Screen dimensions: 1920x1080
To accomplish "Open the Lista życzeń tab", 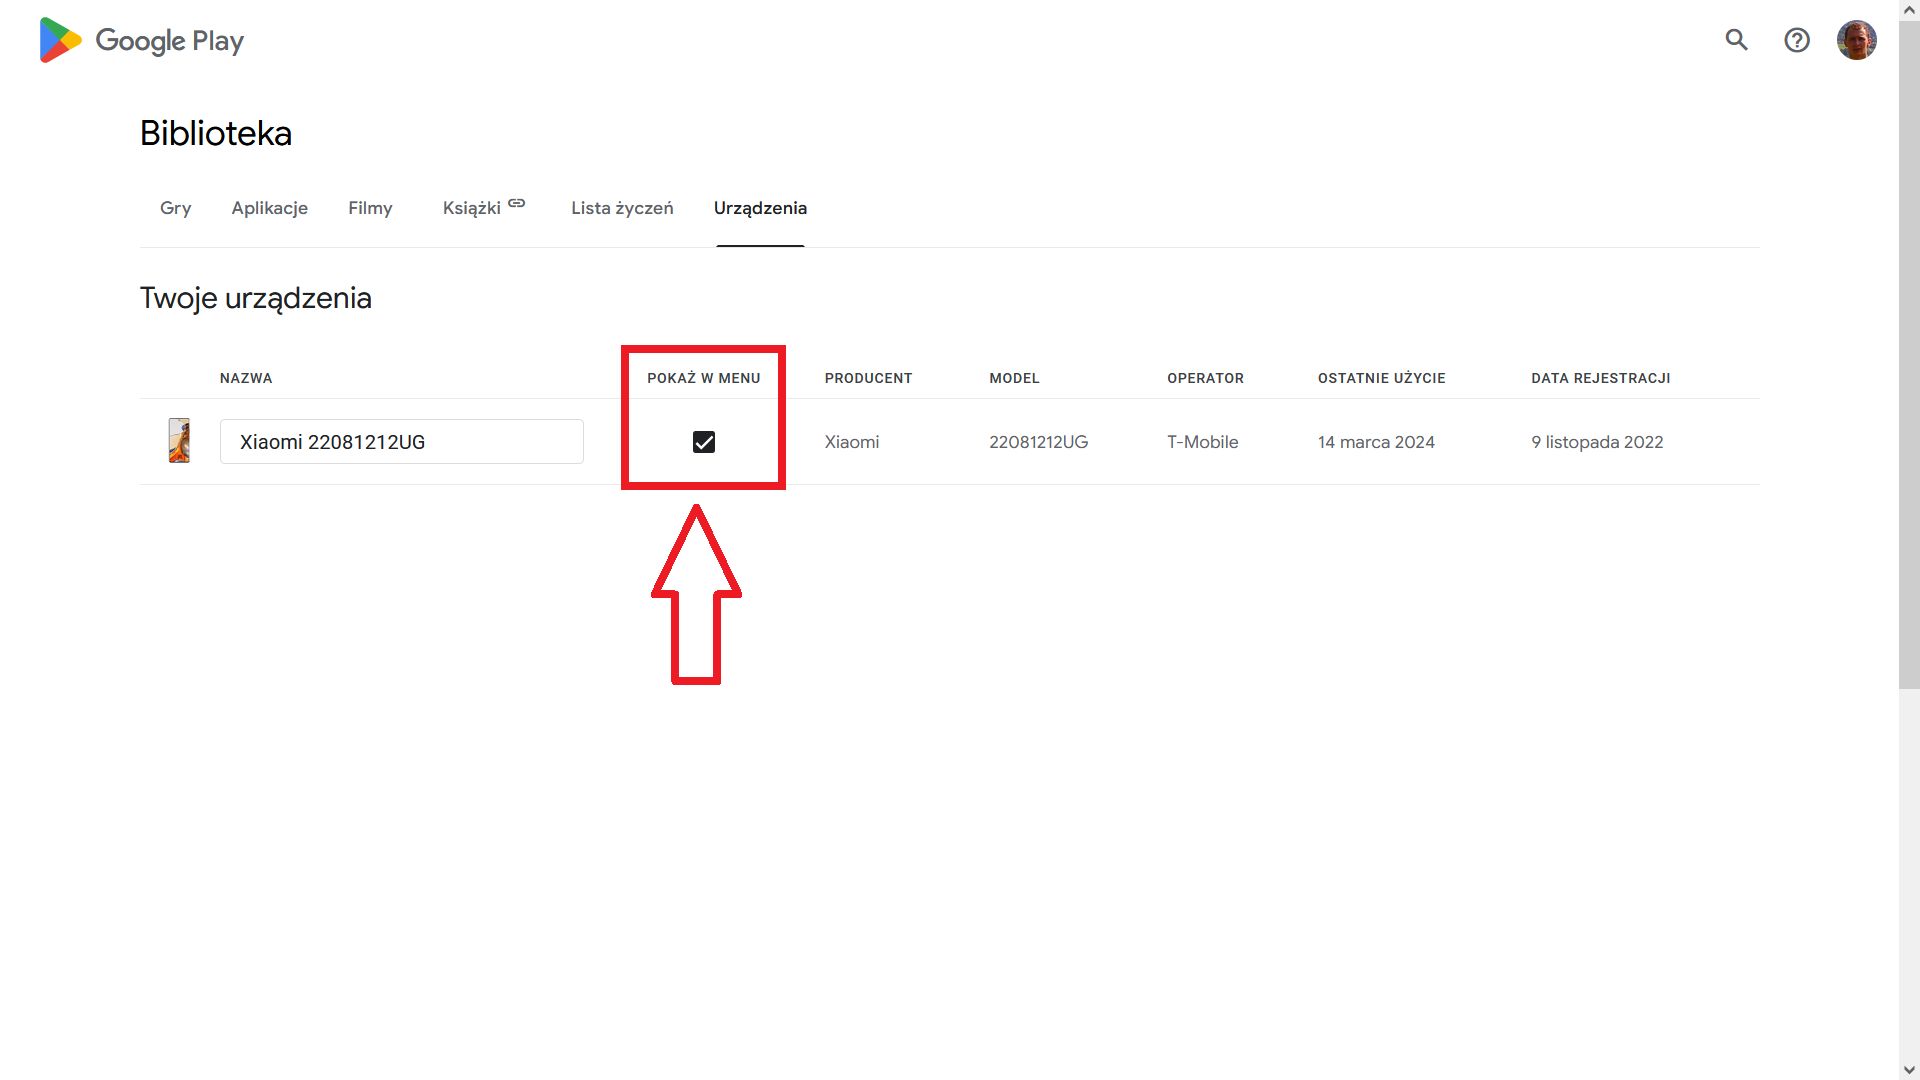I will pos(621,208).
